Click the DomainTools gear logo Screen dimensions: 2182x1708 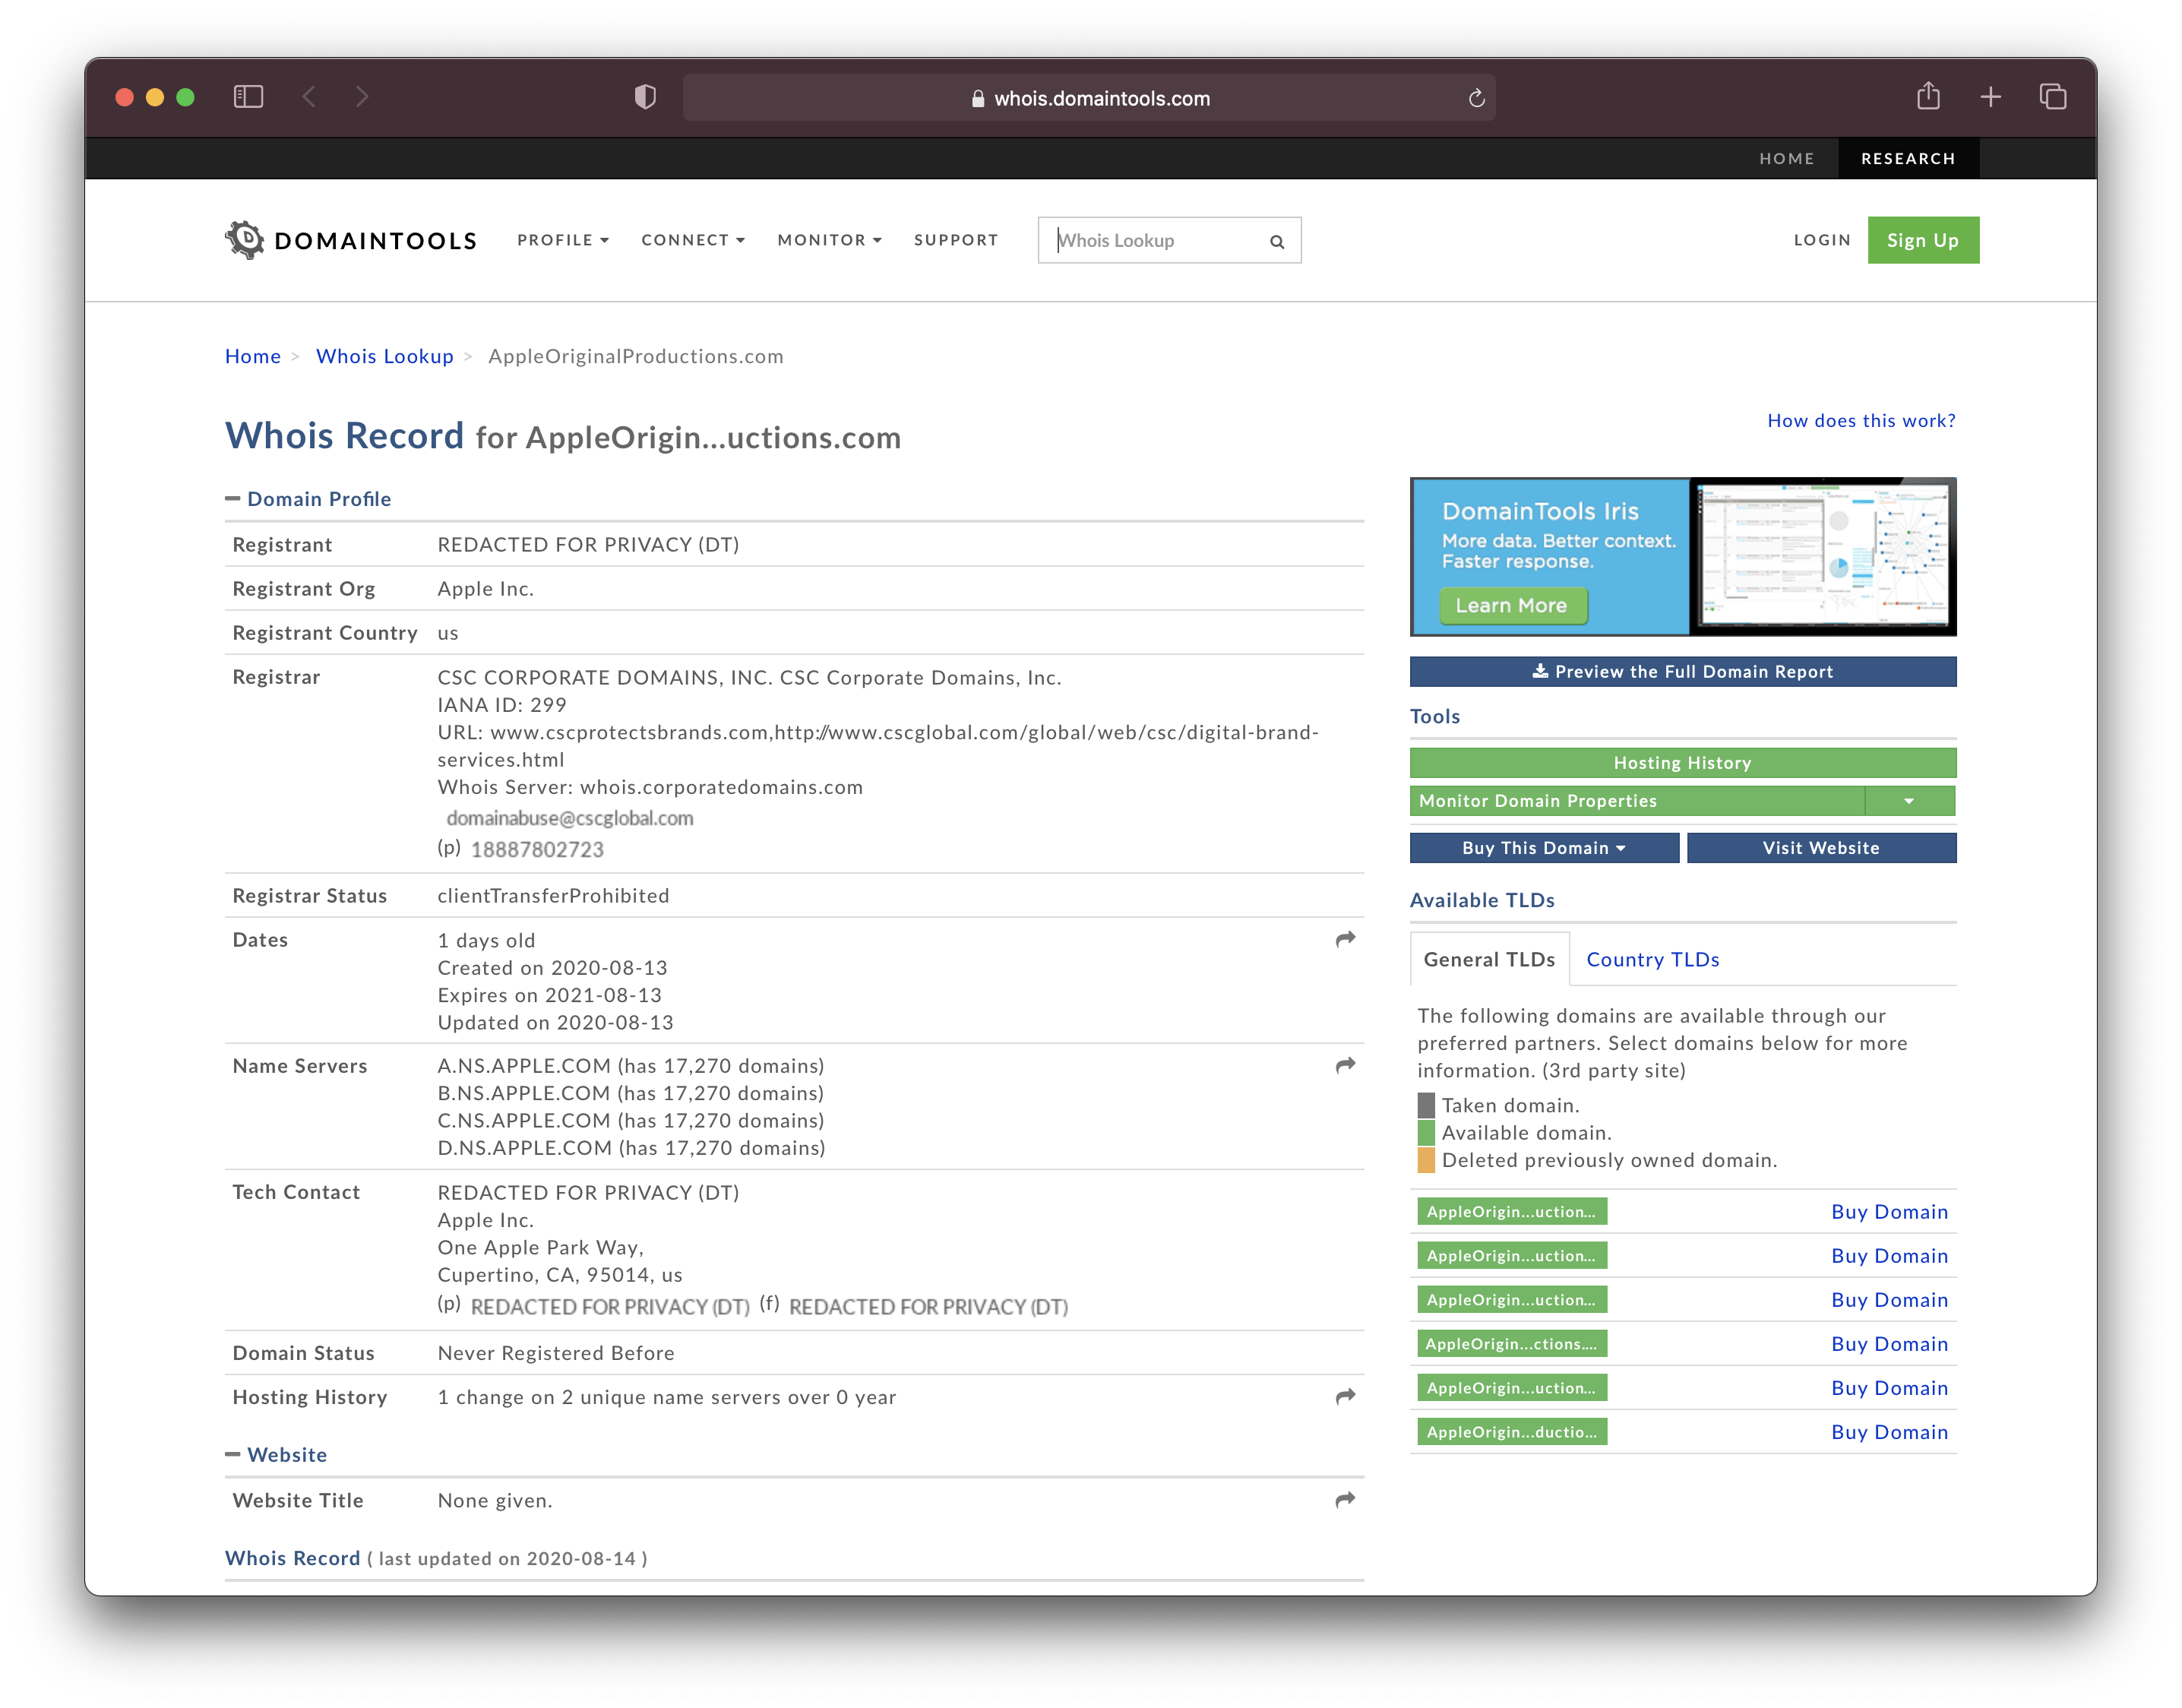(245, 240)
